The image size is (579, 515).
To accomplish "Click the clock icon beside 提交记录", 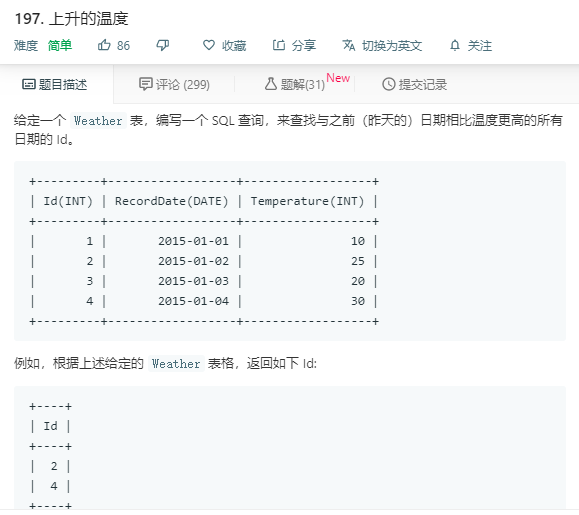I will [388, 84].
